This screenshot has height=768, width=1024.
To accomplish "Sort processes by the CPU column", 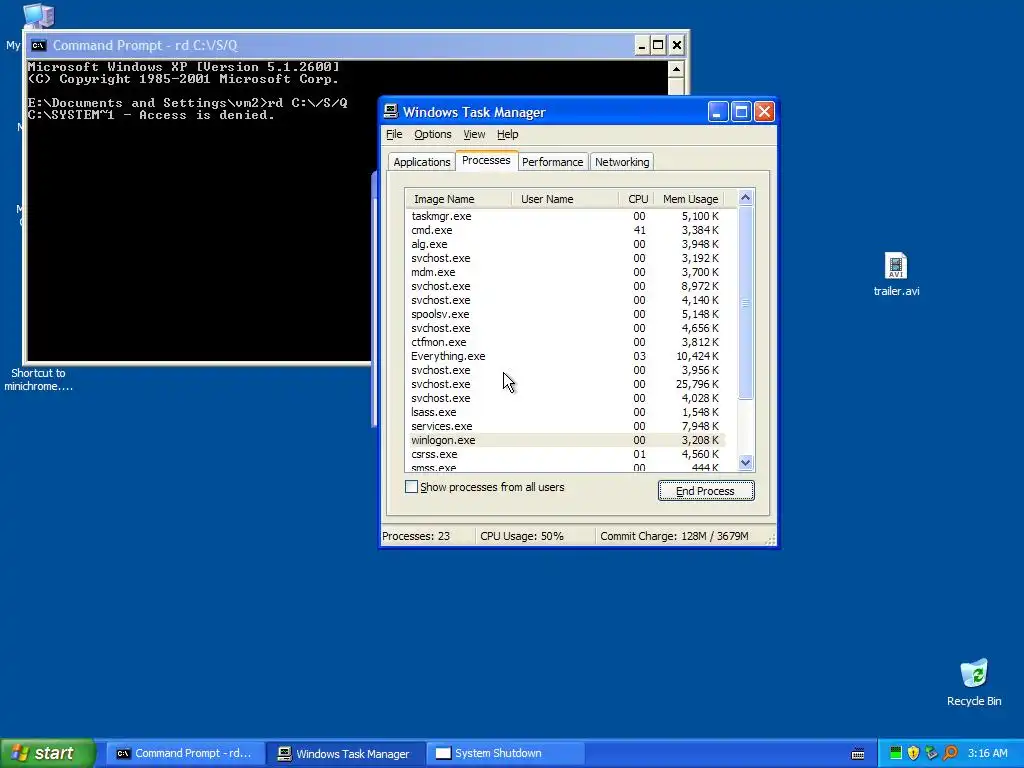I will (x=637, y=199).
